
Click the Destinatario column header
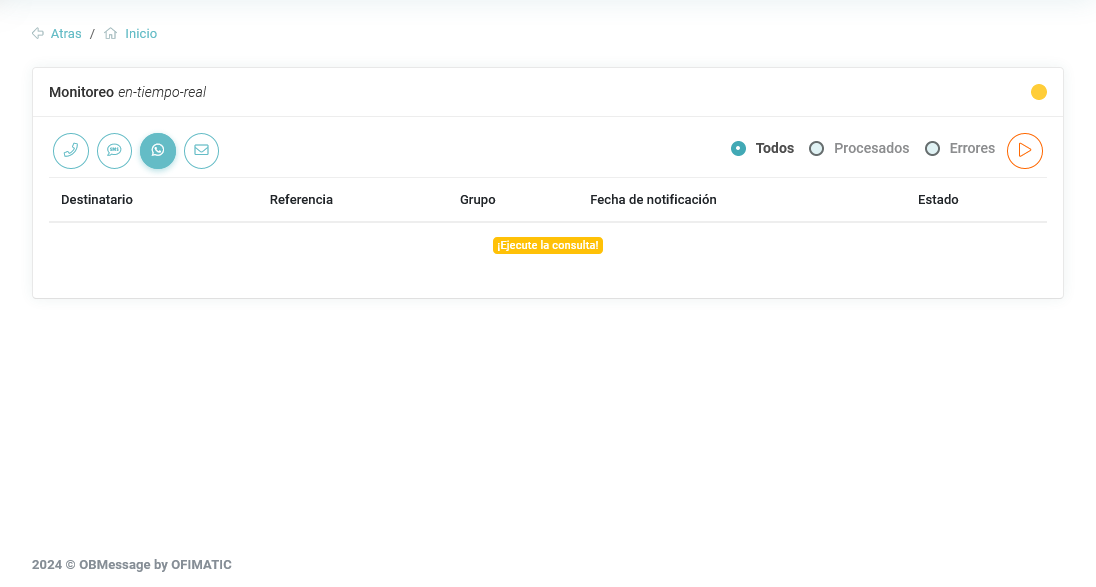(97, 200)
